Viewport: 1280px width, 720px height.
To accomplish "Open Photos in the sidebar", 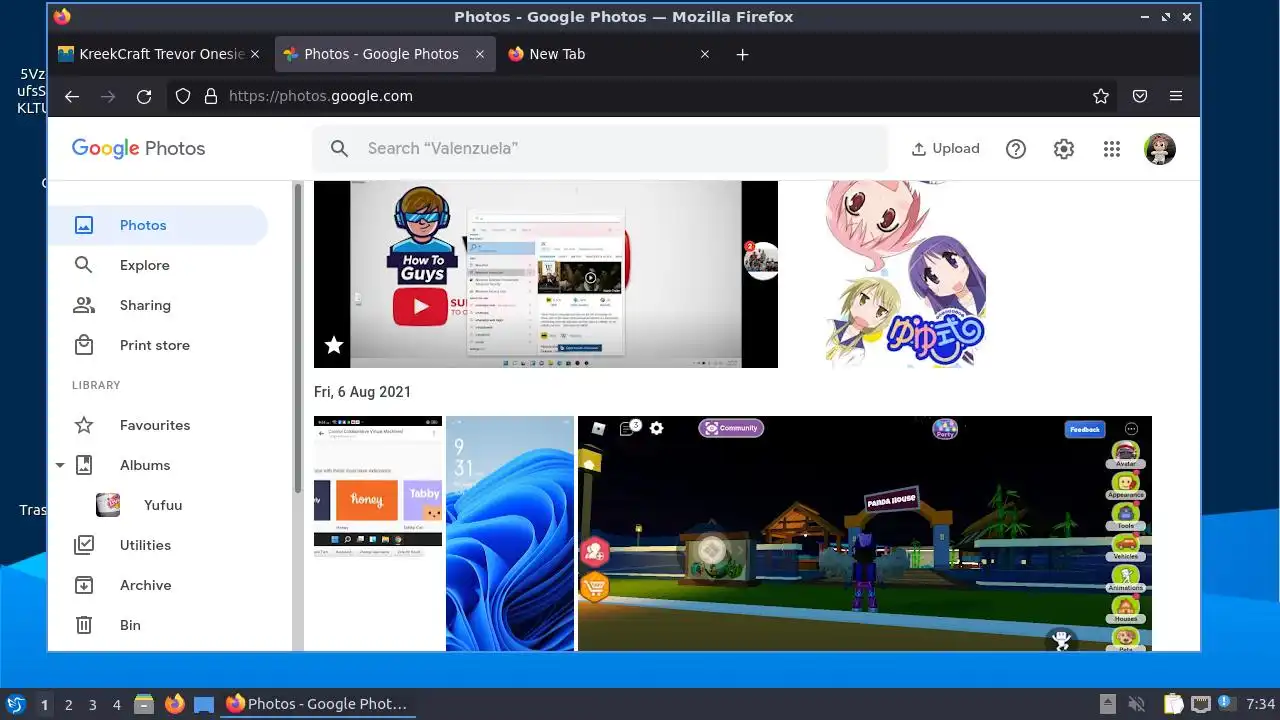I will (x=158, y=225).
